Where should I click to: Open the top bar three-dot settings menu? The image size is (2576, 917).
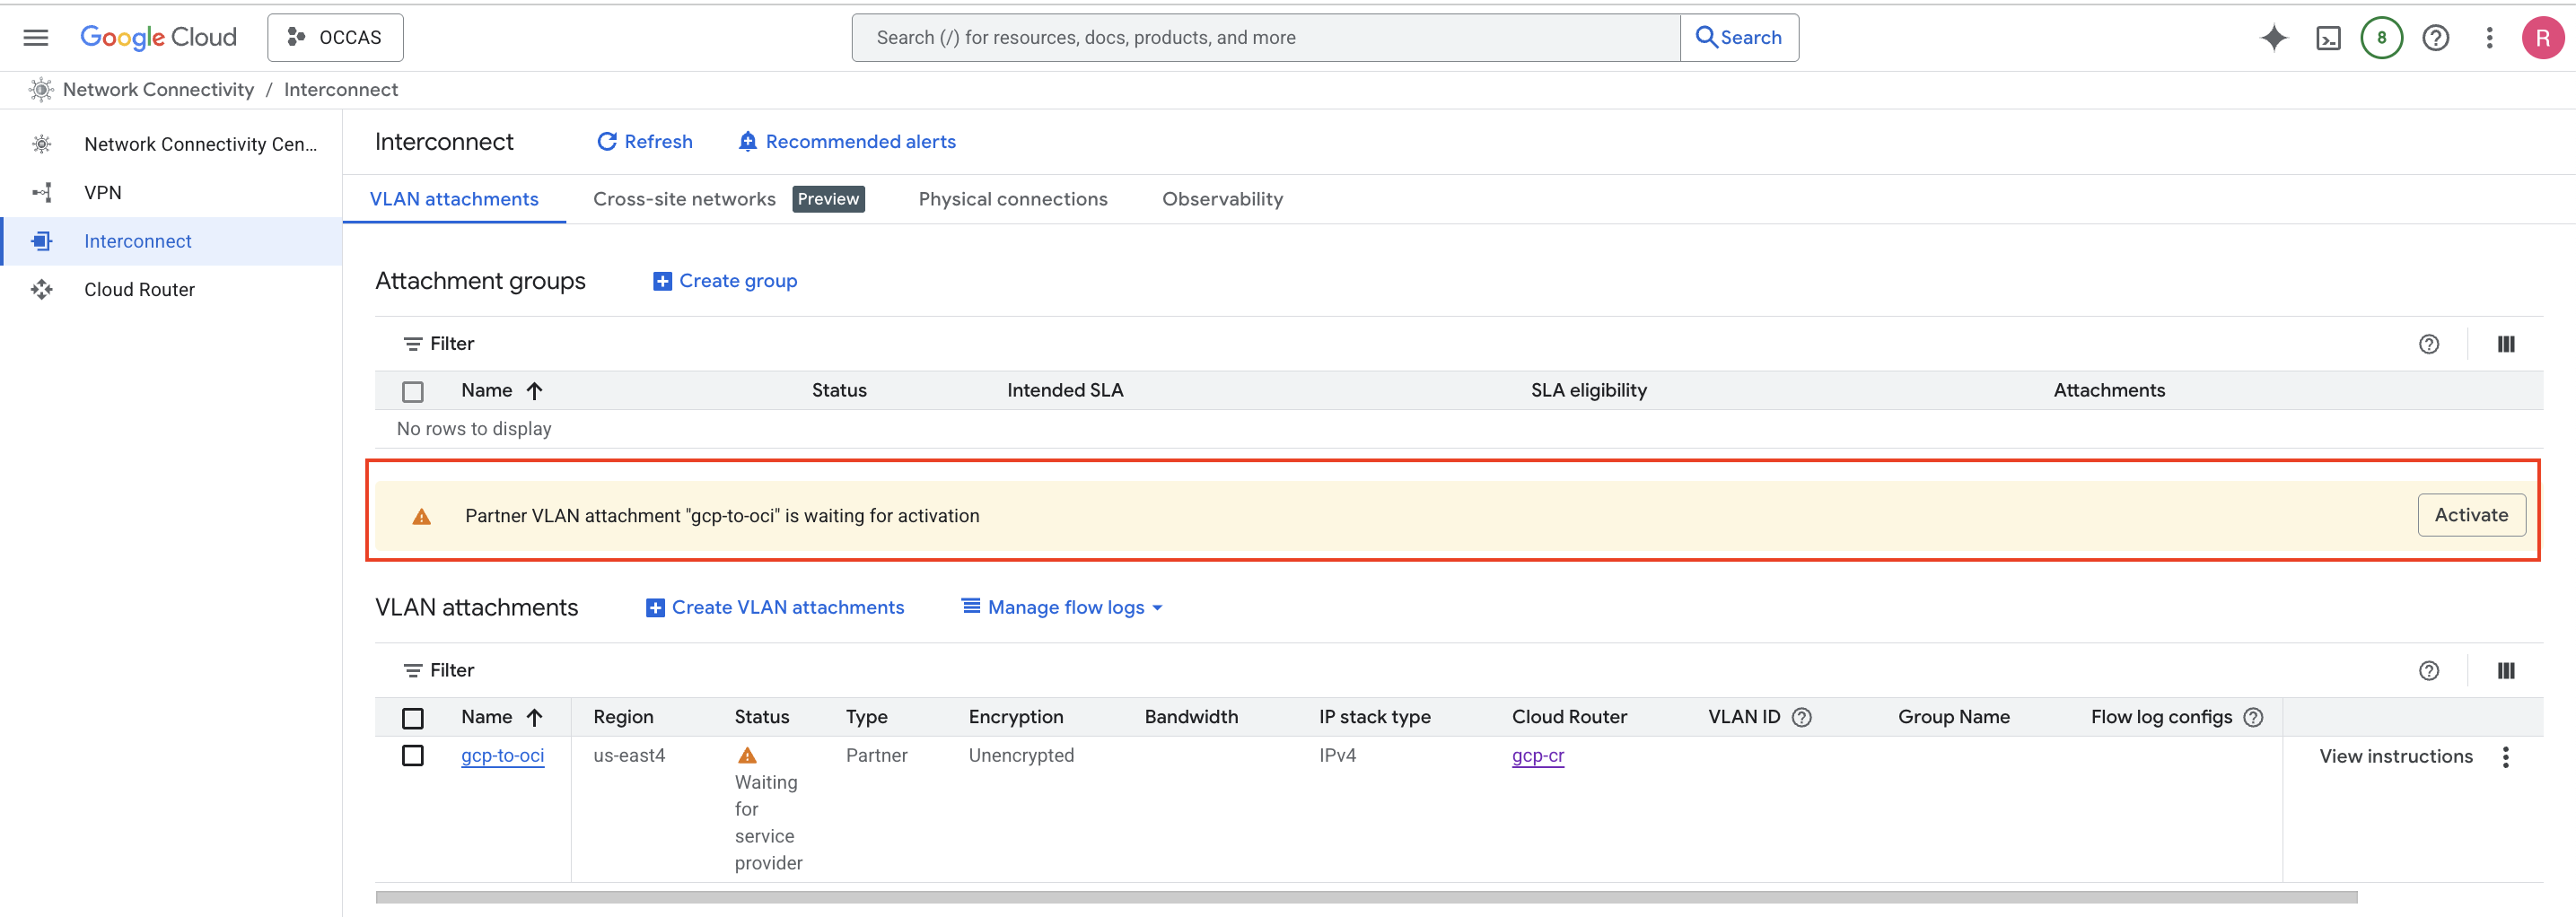click(x=2489, y=38)
